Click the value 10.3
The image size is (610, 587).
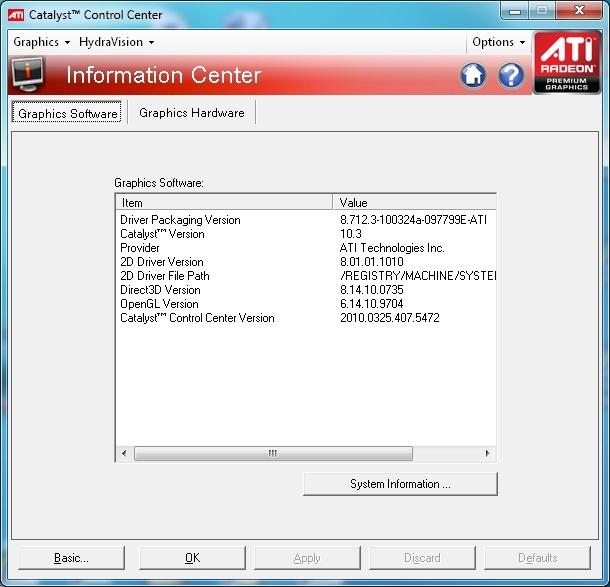click(x=351, y=234)
